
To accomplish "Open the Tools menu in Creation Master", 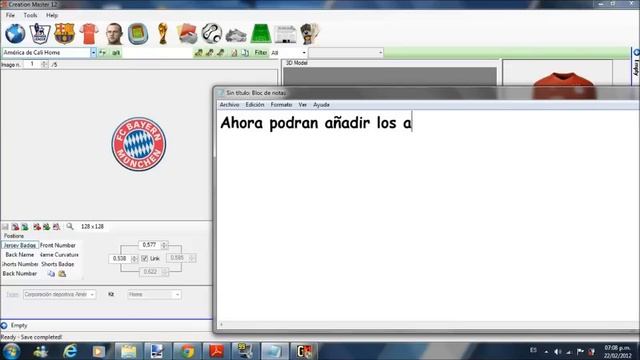I will pyautogui.click(x=30, y=15).
